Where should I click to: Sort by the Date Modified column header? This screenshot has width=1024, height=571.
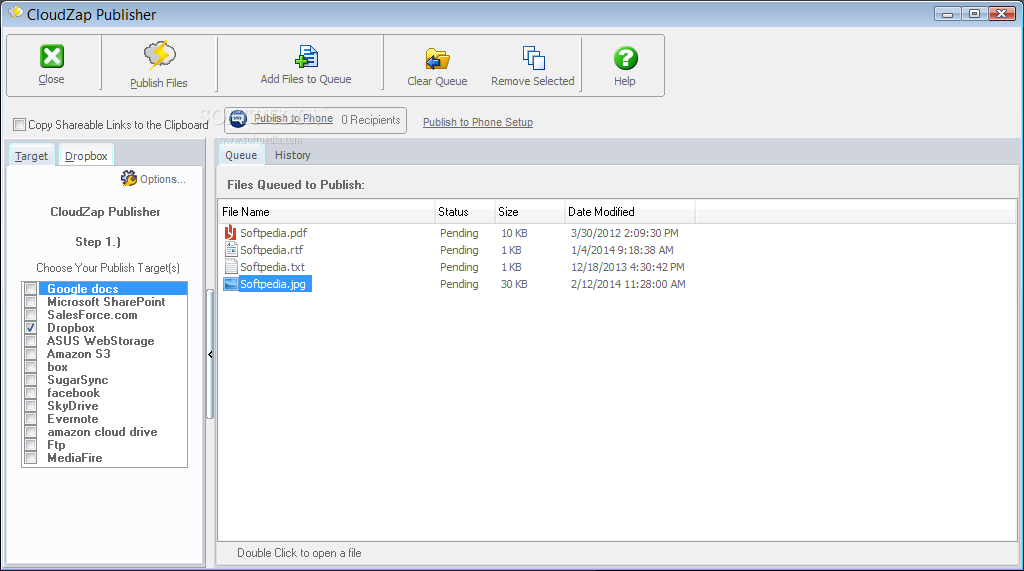point(630,212)
